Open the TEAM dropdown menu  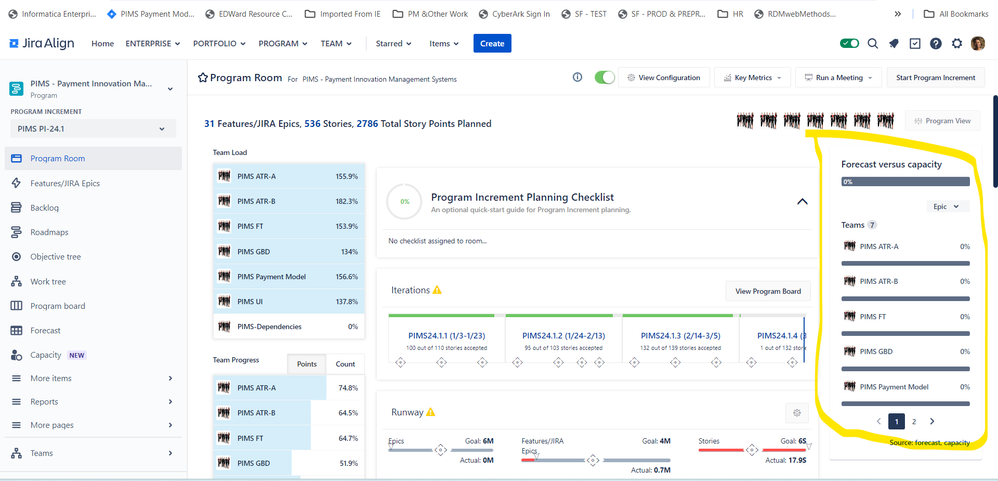336,43
